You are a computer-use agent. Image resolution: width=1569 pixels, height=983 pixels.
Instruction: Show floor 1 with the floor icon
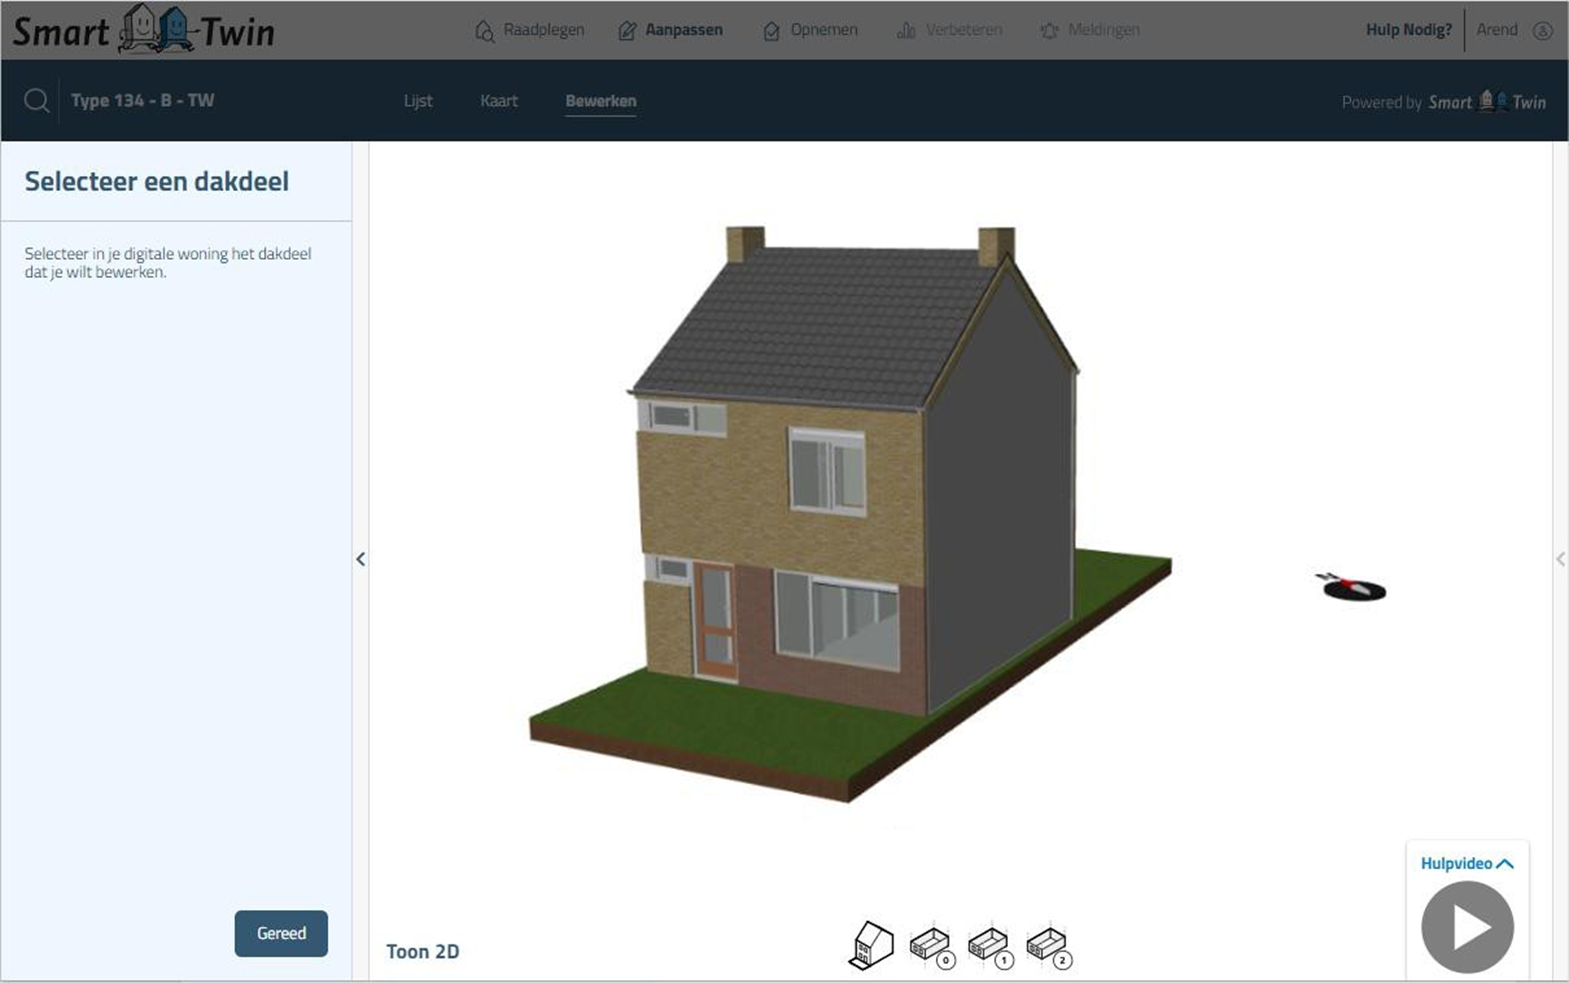[990, 946]
